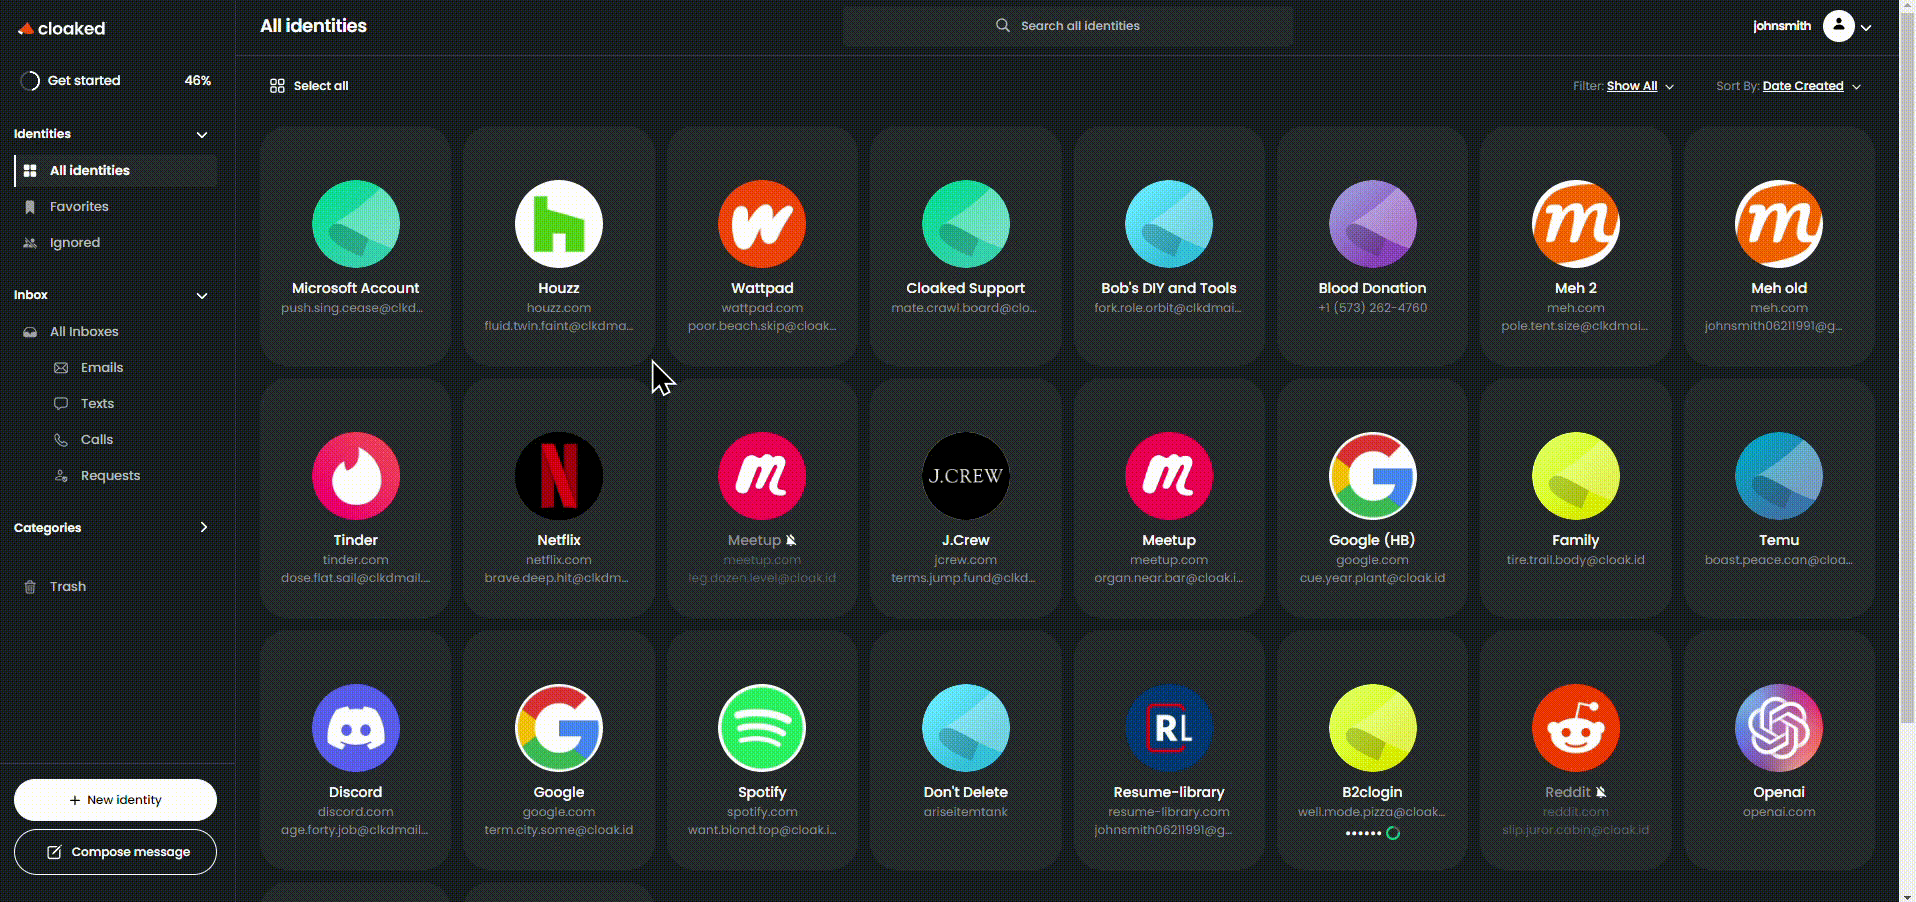Open the J.Crew identity logo
The image size is (1916, 902).
coord(965,476)
